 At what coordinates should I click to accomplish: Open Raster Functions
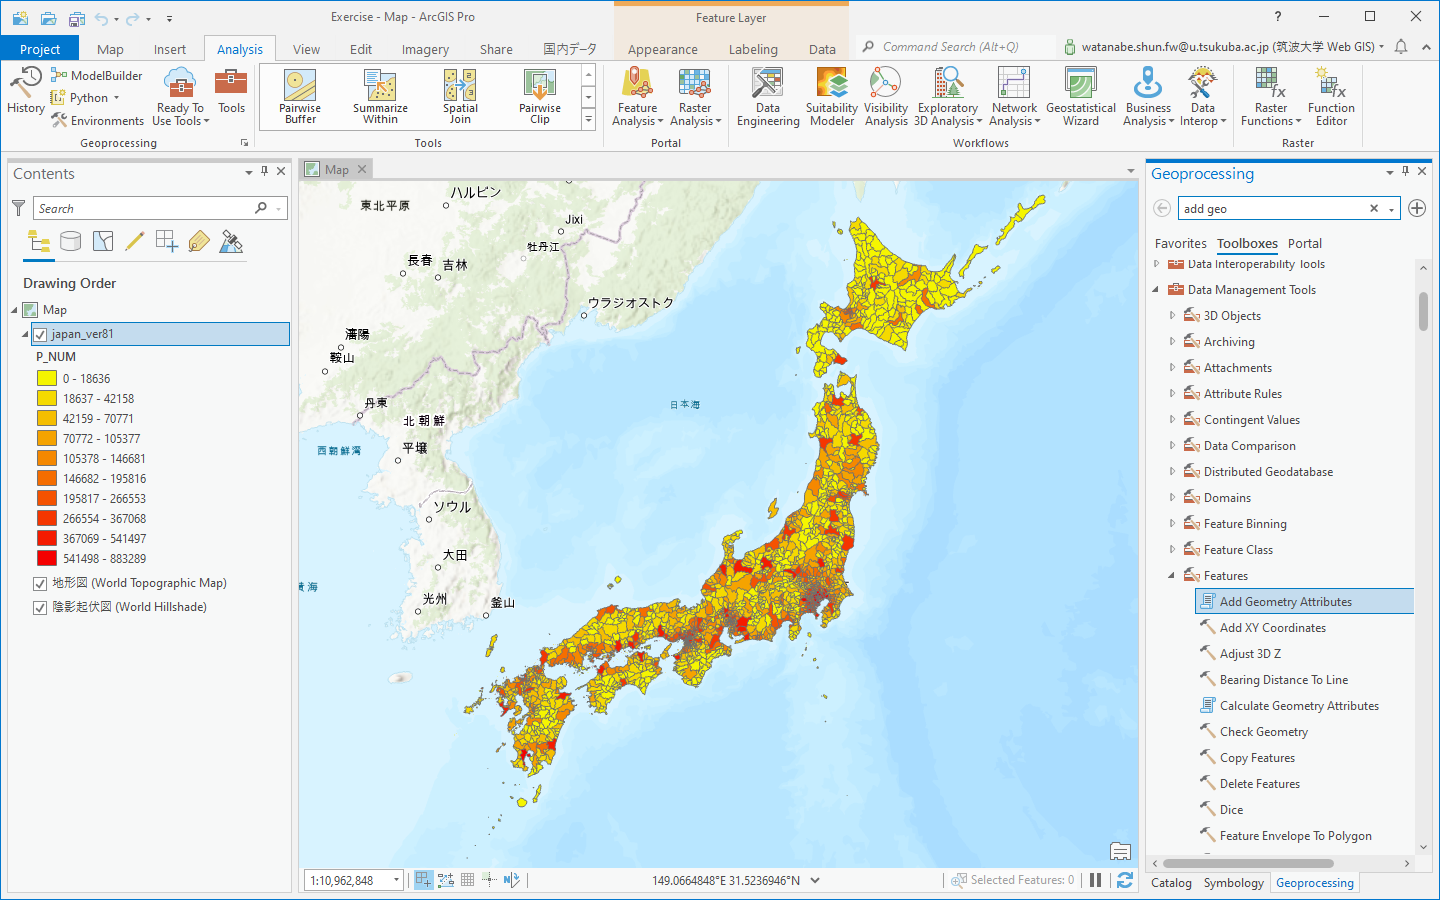coord(1271,97)
